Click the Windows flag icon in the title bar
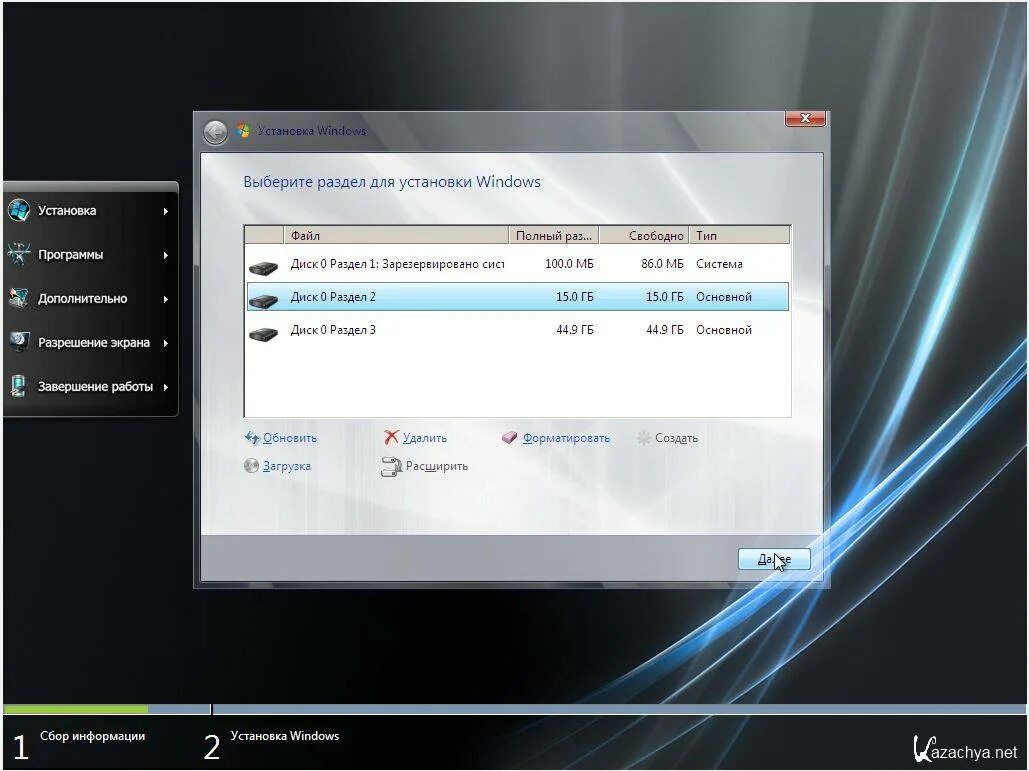Viewport: 1029px width, 771px height. click(243, 130)
